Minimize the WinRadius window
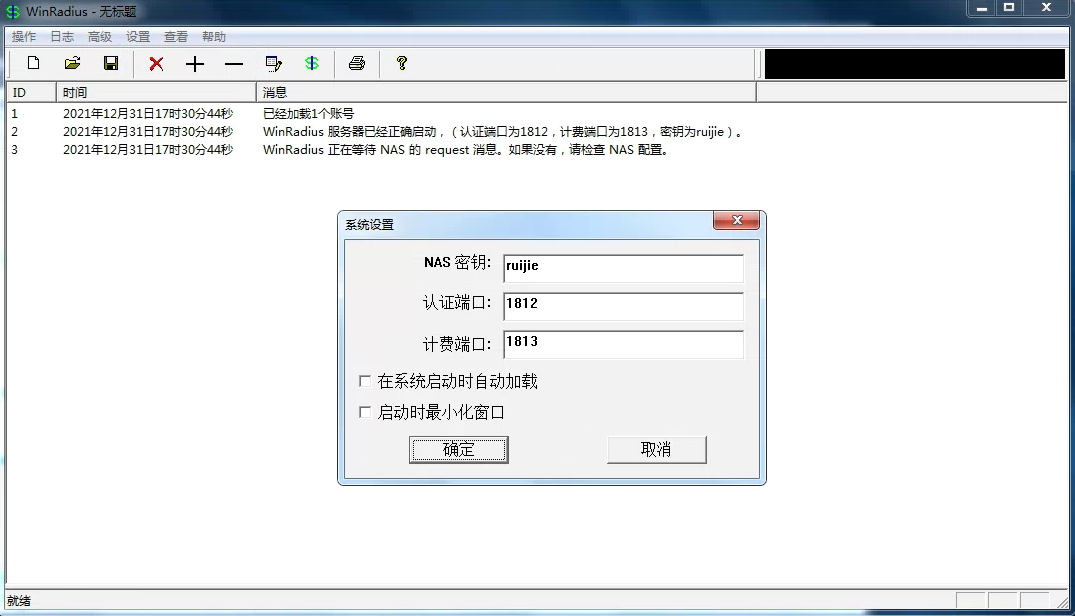Viewport: 1075px width, 616px height. 982,8
